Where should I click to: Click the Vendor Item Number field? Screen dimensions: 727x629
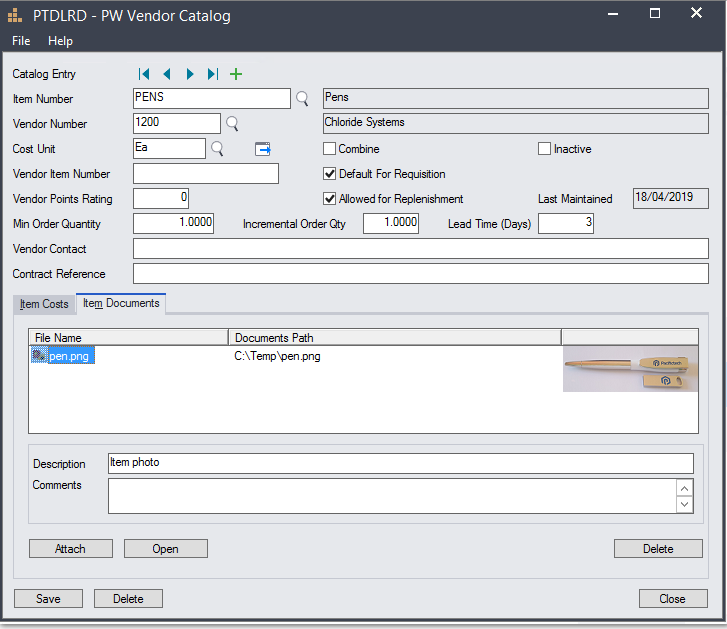[x=206, y=174]
